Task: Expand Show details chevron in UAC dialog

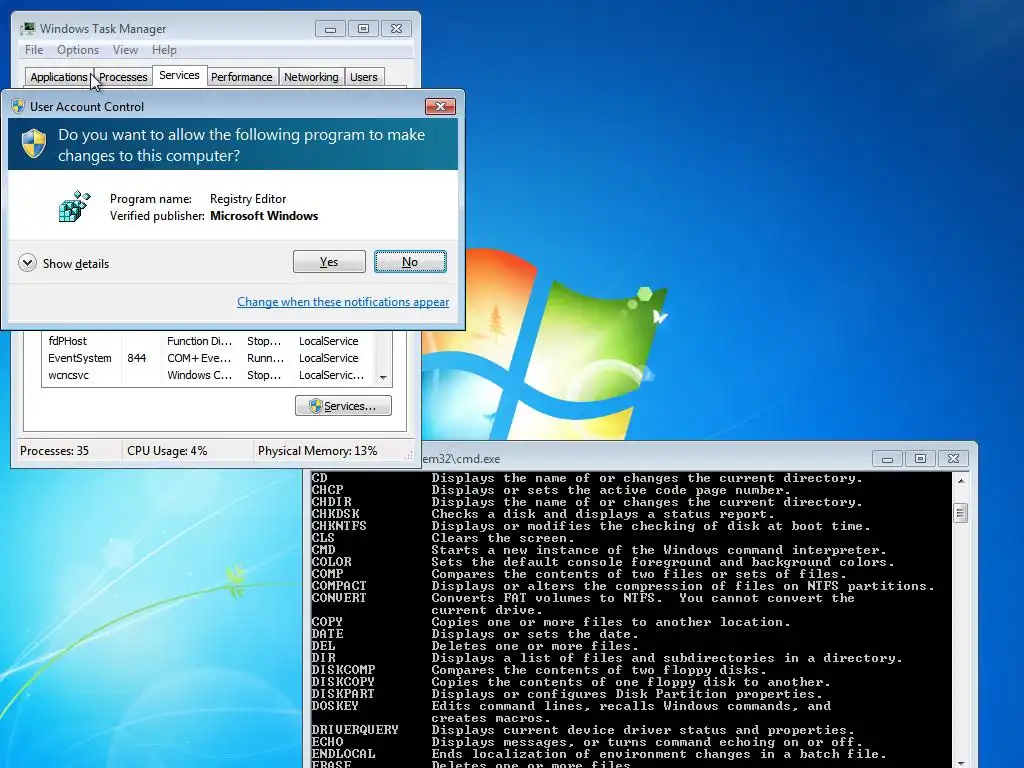Action: pyautogui.click(x=27, y=263)
